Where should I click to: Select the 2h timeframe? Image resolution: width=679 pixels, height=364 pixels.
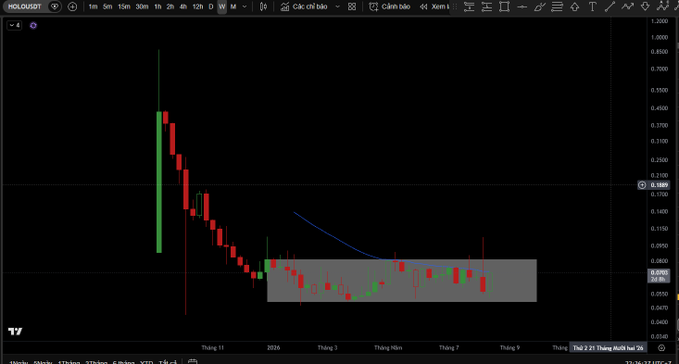170,6
